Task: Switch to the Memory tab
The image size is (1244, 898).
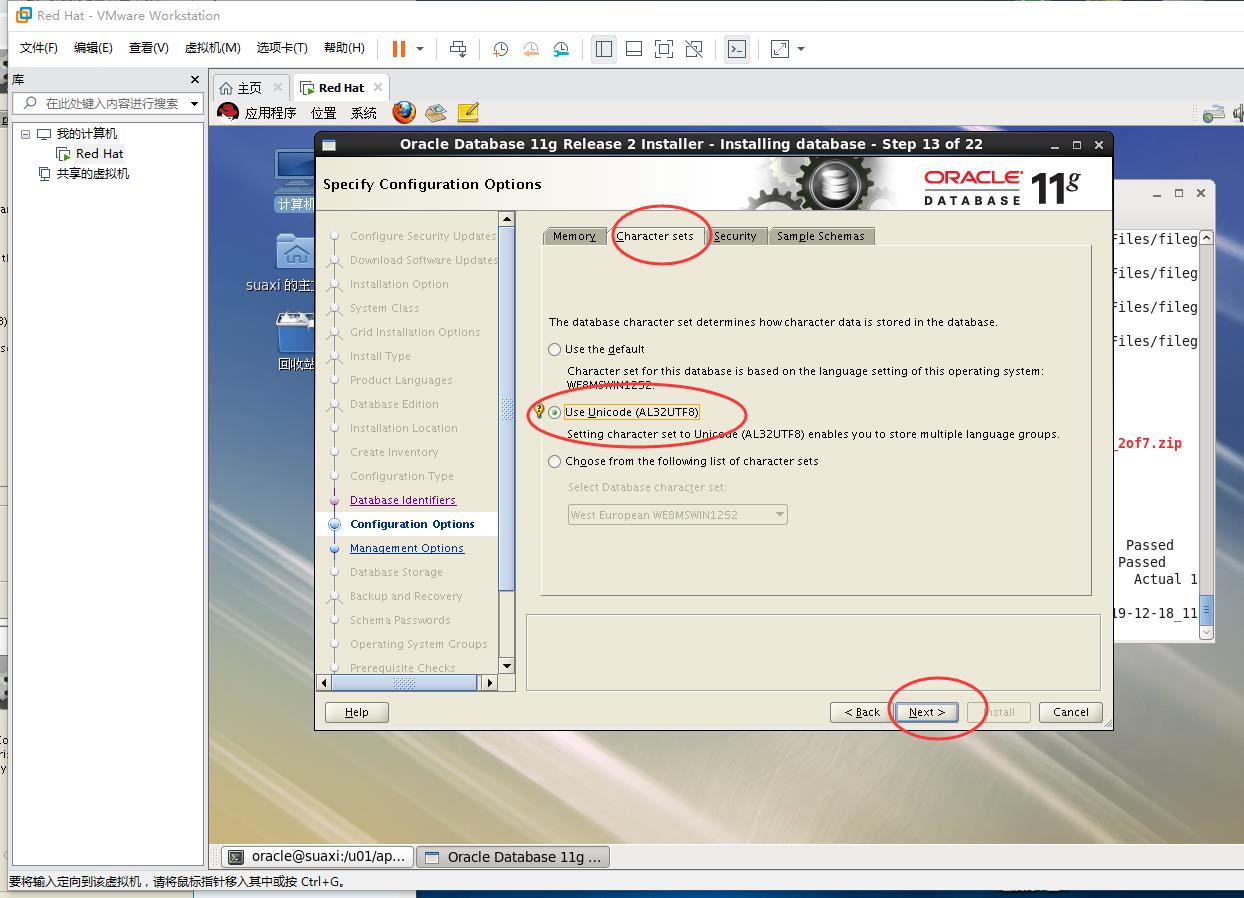Action: click(x=574, y=236)
